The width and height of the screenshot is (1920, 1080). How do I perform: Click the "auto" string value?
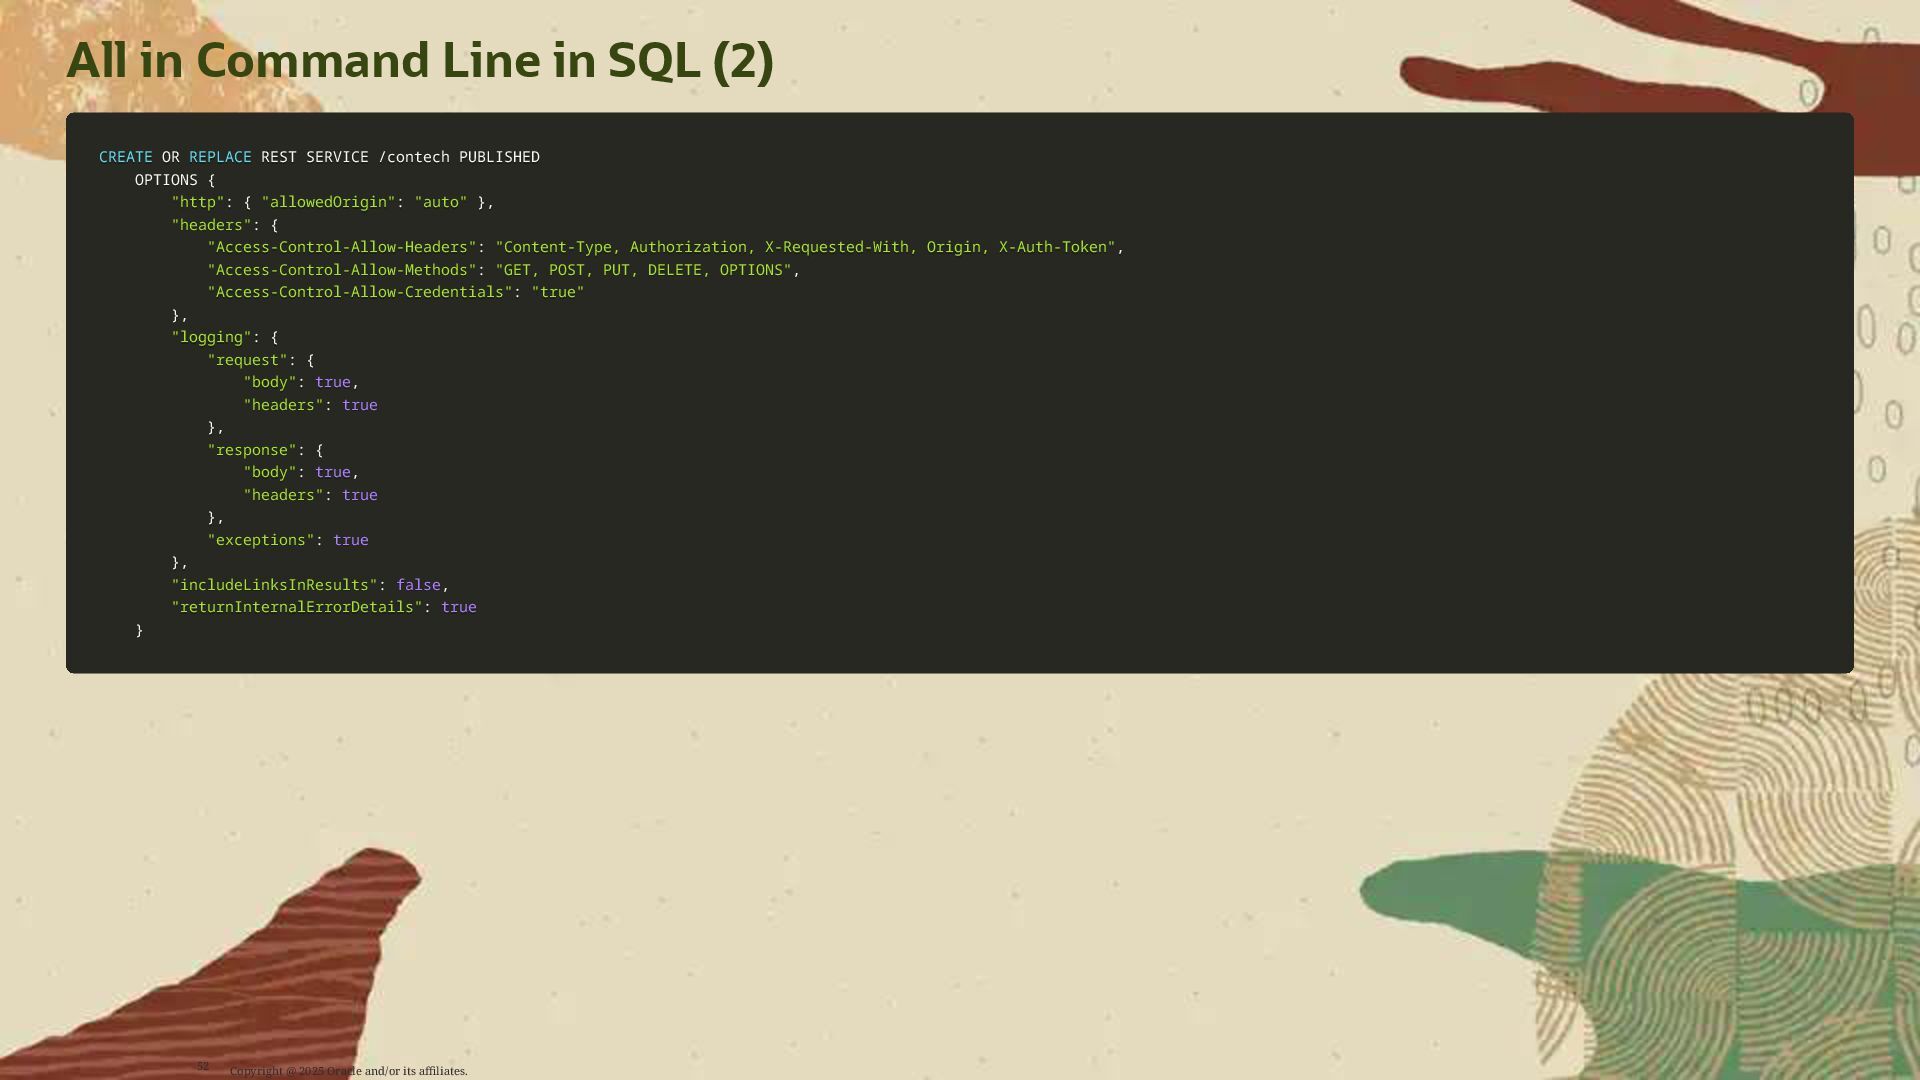[441, 202]
